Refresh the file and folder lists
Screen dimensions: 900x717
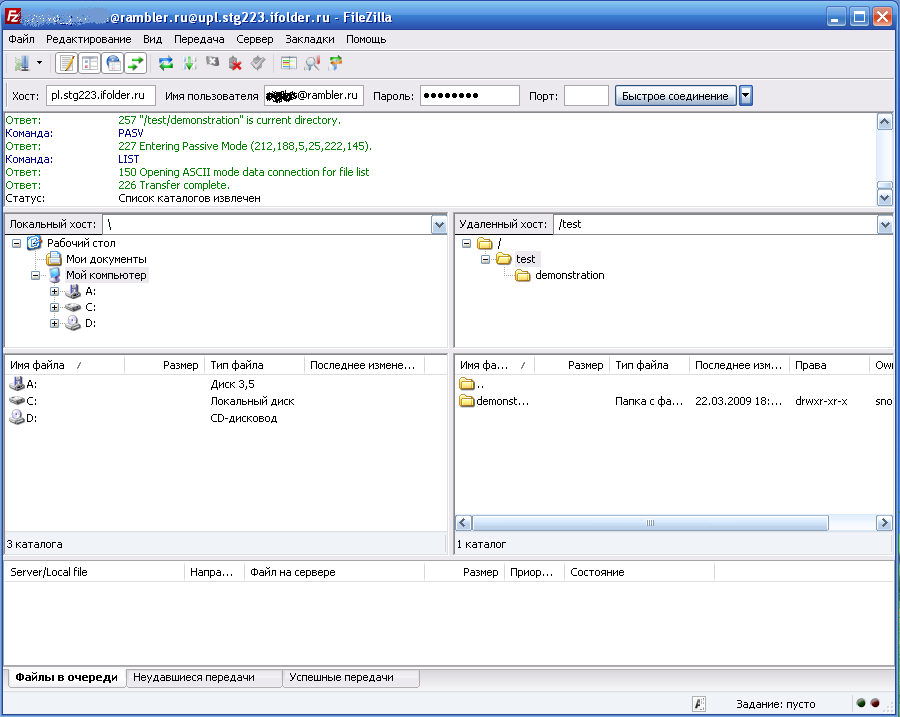click(x=166, y=63)
